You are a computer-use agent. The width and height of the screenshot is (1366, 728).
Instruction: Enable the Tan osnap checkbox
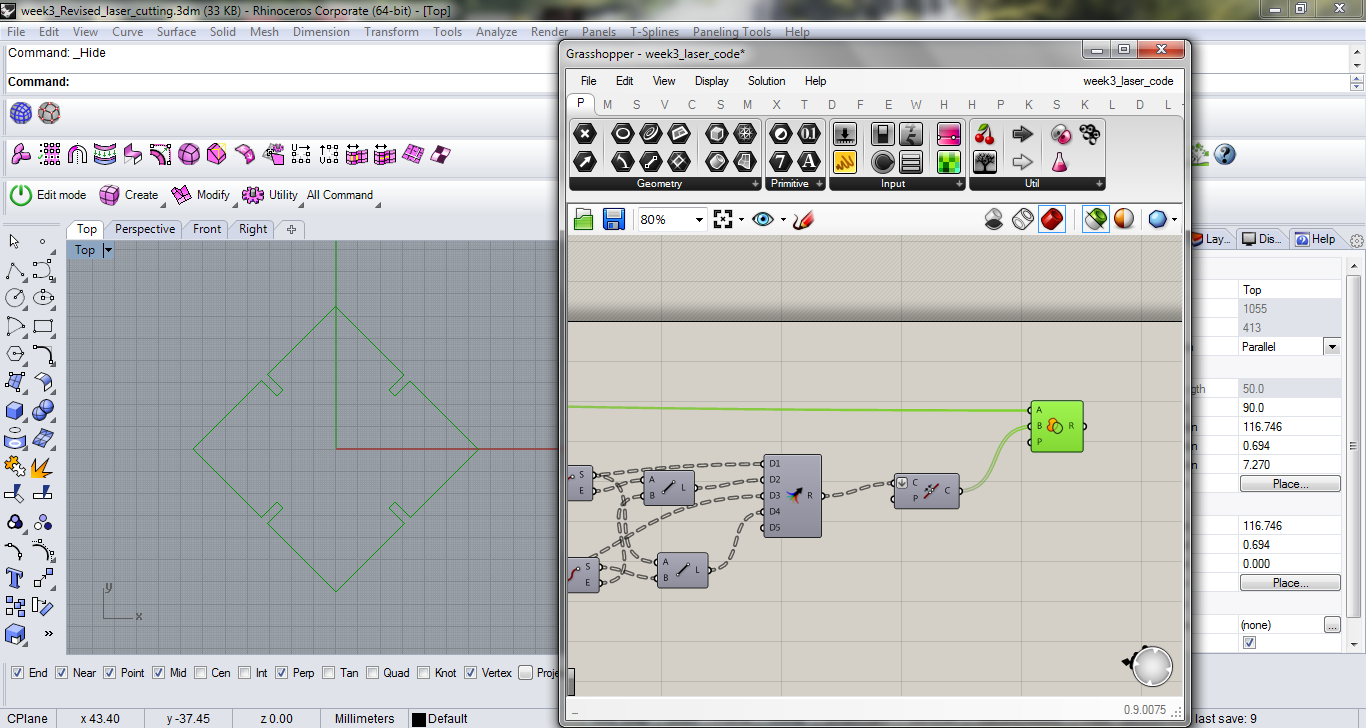329,673
